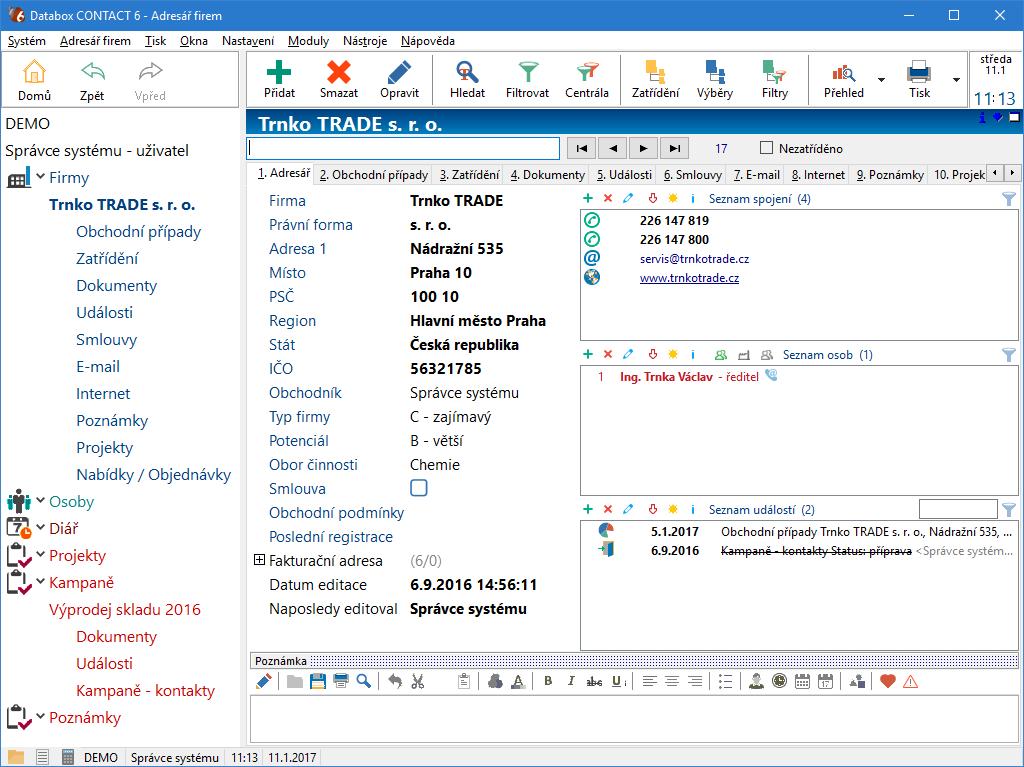Click the search input field above the tabs
Screen dimensions: 1024x767
pyautogui.click(x=404, y=148)
